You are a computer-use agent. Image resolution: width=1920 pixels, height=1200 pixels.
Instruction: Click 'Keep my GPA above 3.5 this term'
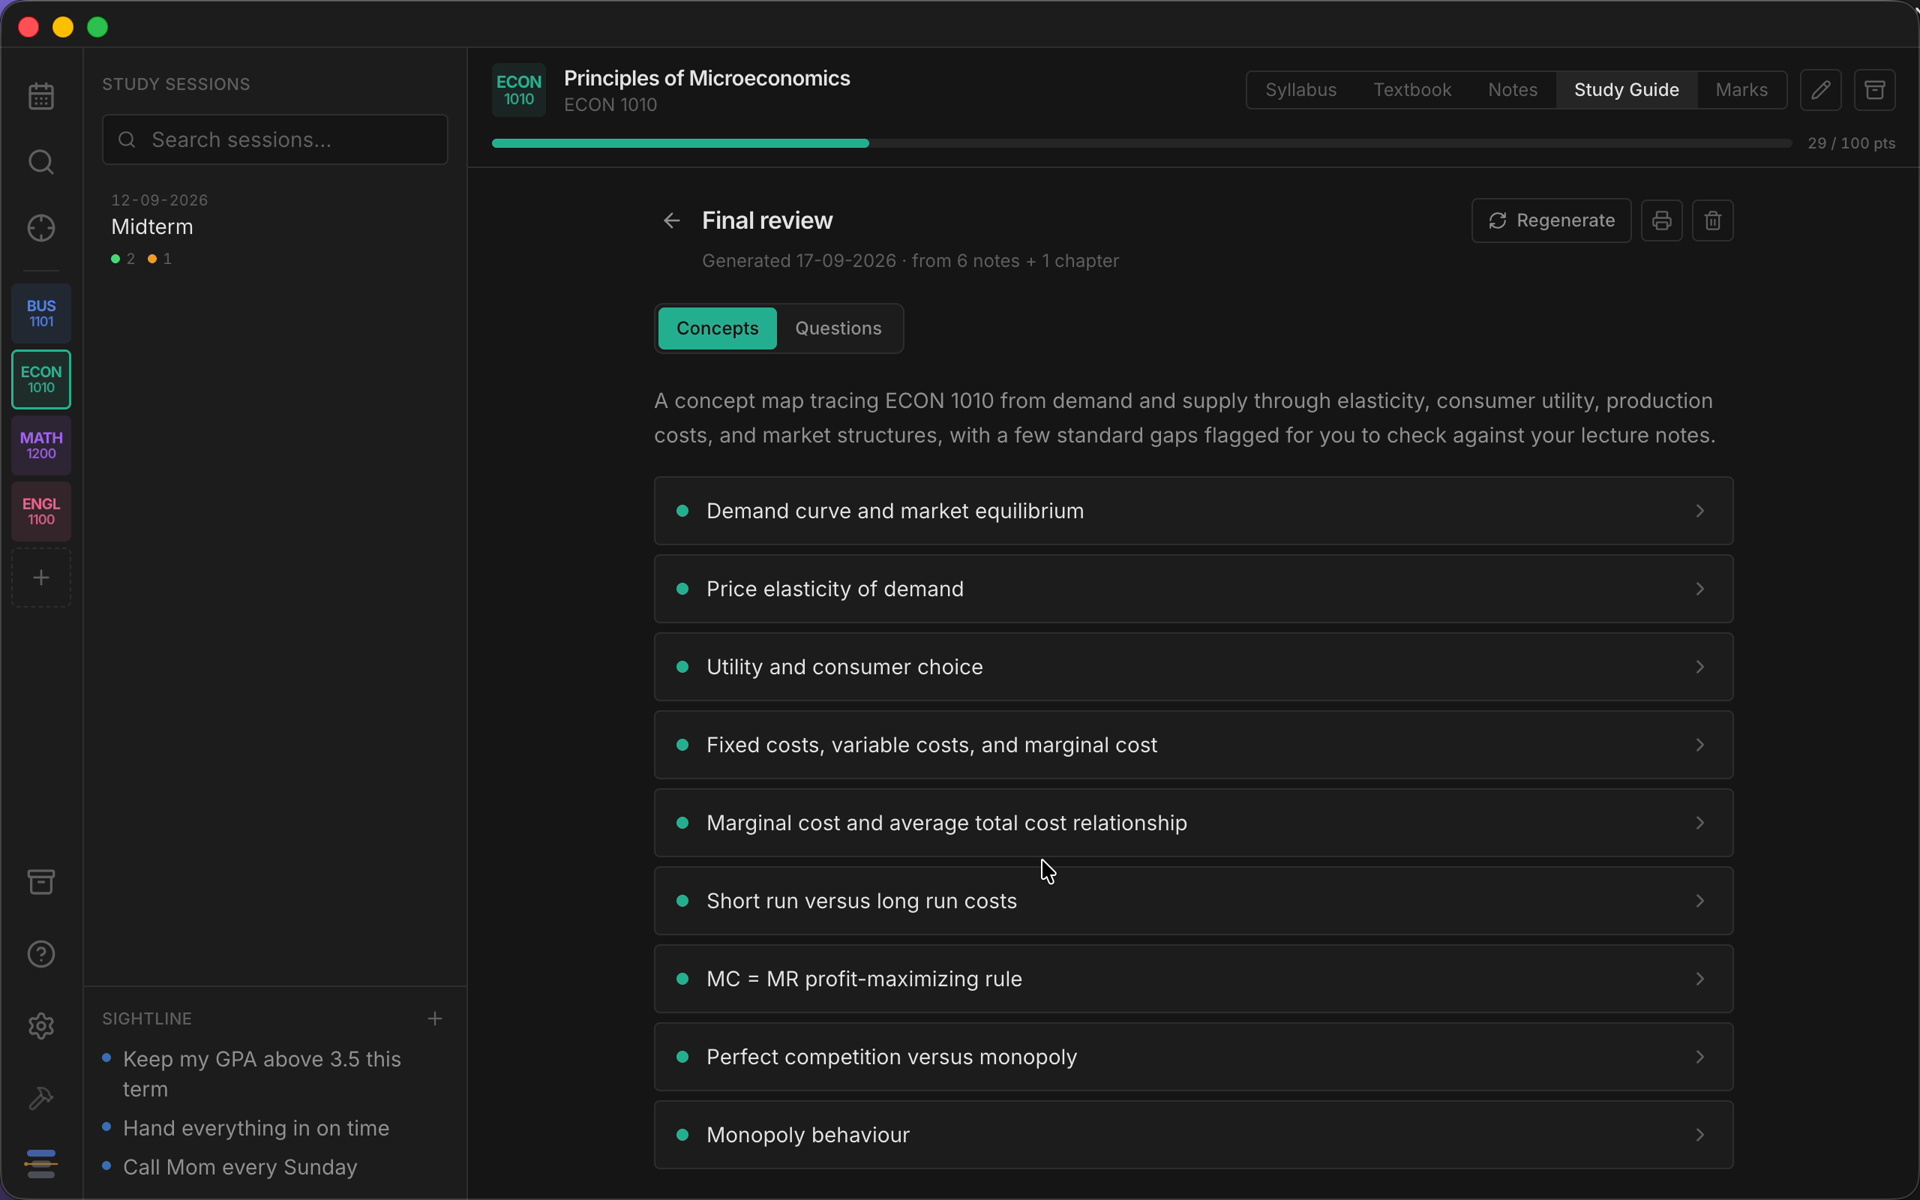tap(262, 1074)
